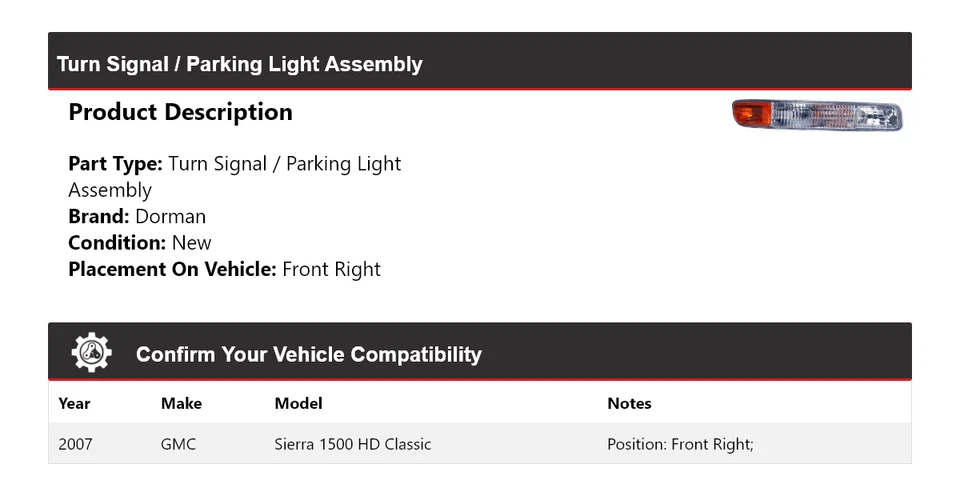Viewport: 960px width, 496px height.
Task: Open the turn signal light product image
Action: [x=817, y=116]
